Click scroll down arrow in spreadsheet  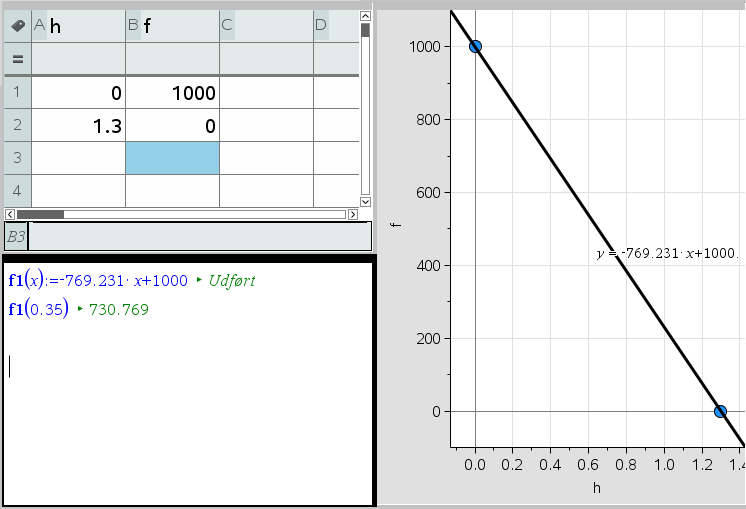pos(365,200)
